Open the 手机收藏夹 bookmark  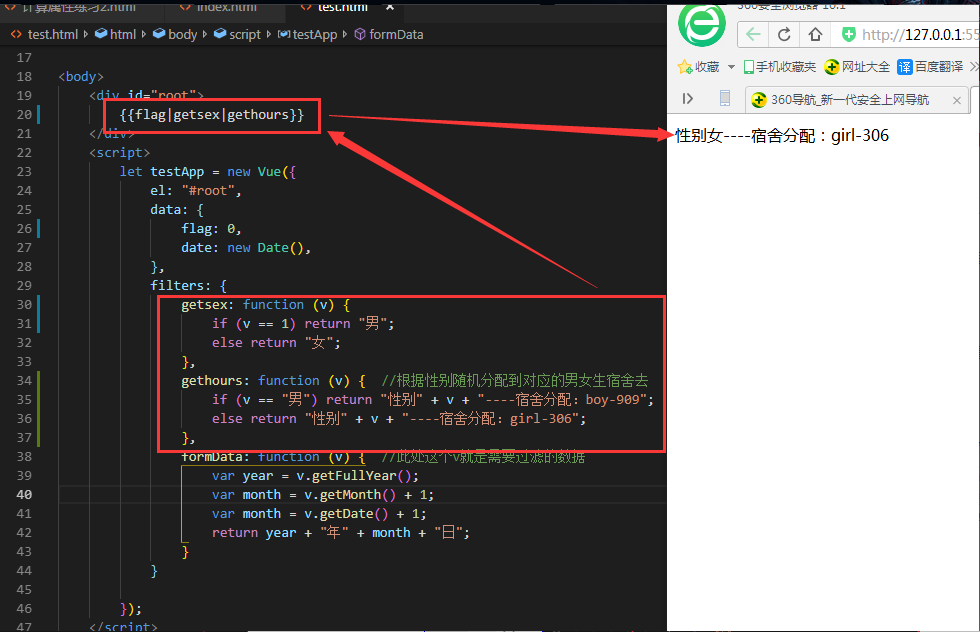779,67
